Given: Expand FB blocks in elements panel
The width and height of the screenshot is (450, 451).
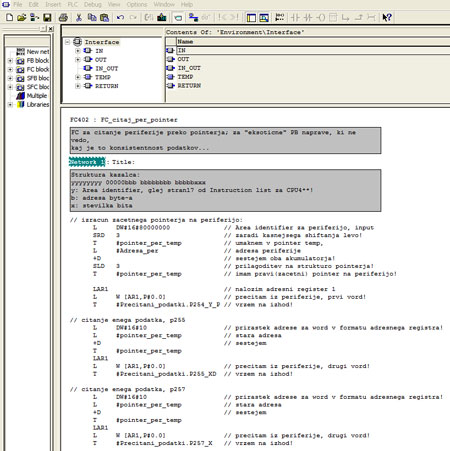Looking at the screenshot, I should (x=10, y=61).
